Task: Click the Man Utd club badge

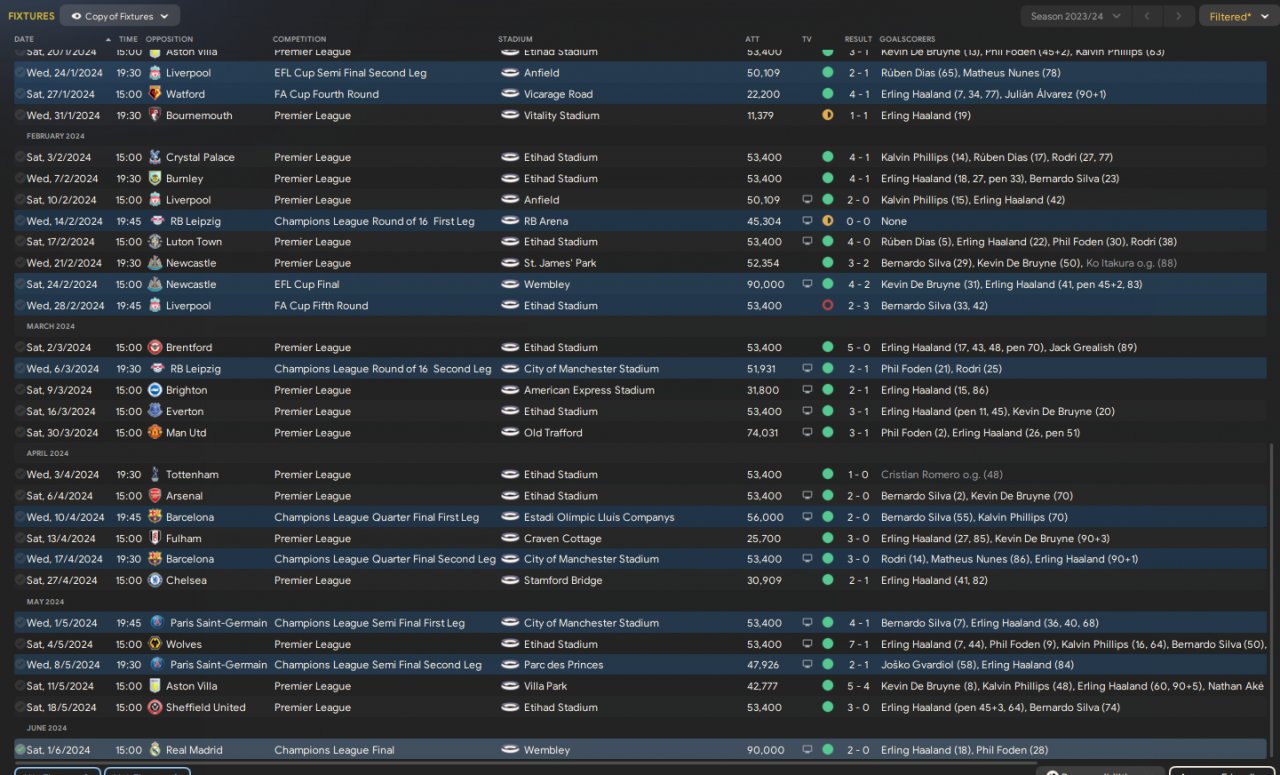Action: click(155, 433)
